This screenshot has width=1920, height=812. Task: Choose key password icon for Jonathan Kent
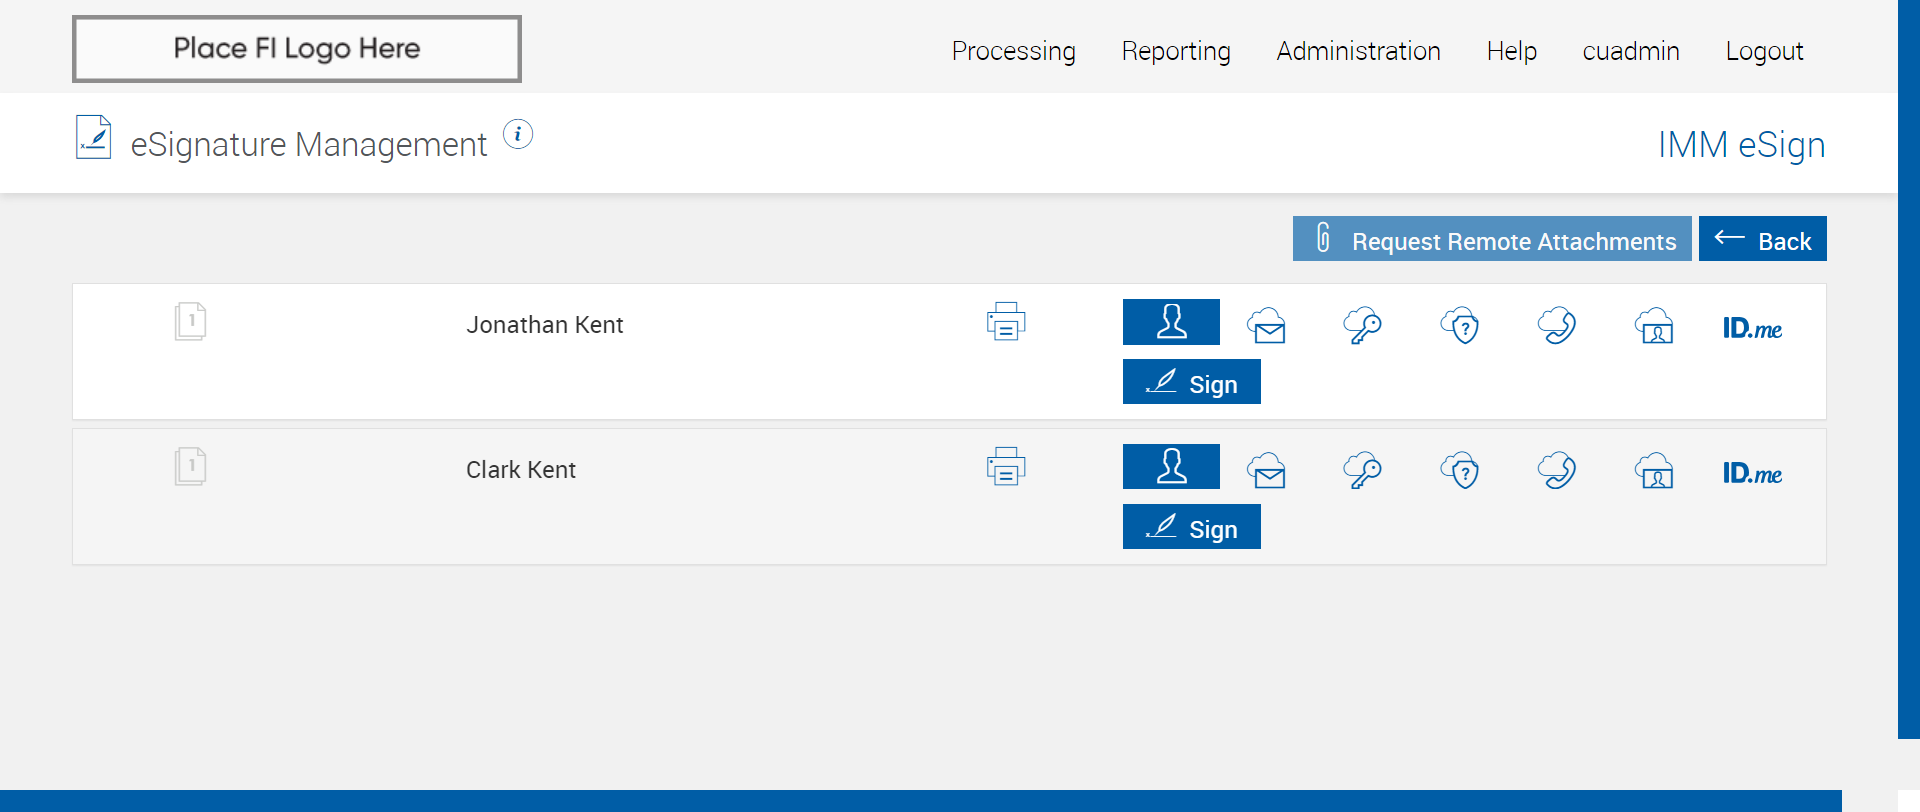coord(1363,326)
